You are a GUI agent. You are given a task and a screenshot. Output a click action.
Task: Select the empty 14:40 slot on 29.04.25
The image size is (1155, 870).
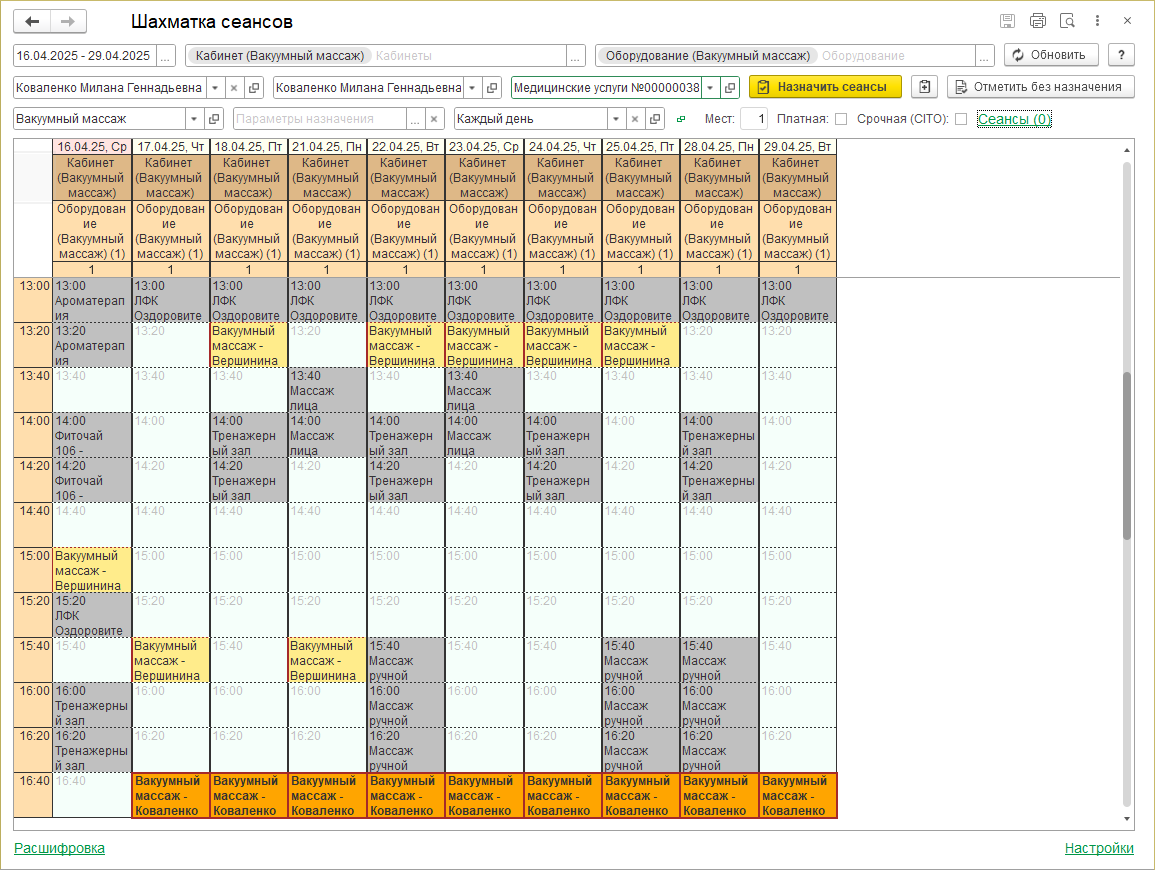(798, 525)
